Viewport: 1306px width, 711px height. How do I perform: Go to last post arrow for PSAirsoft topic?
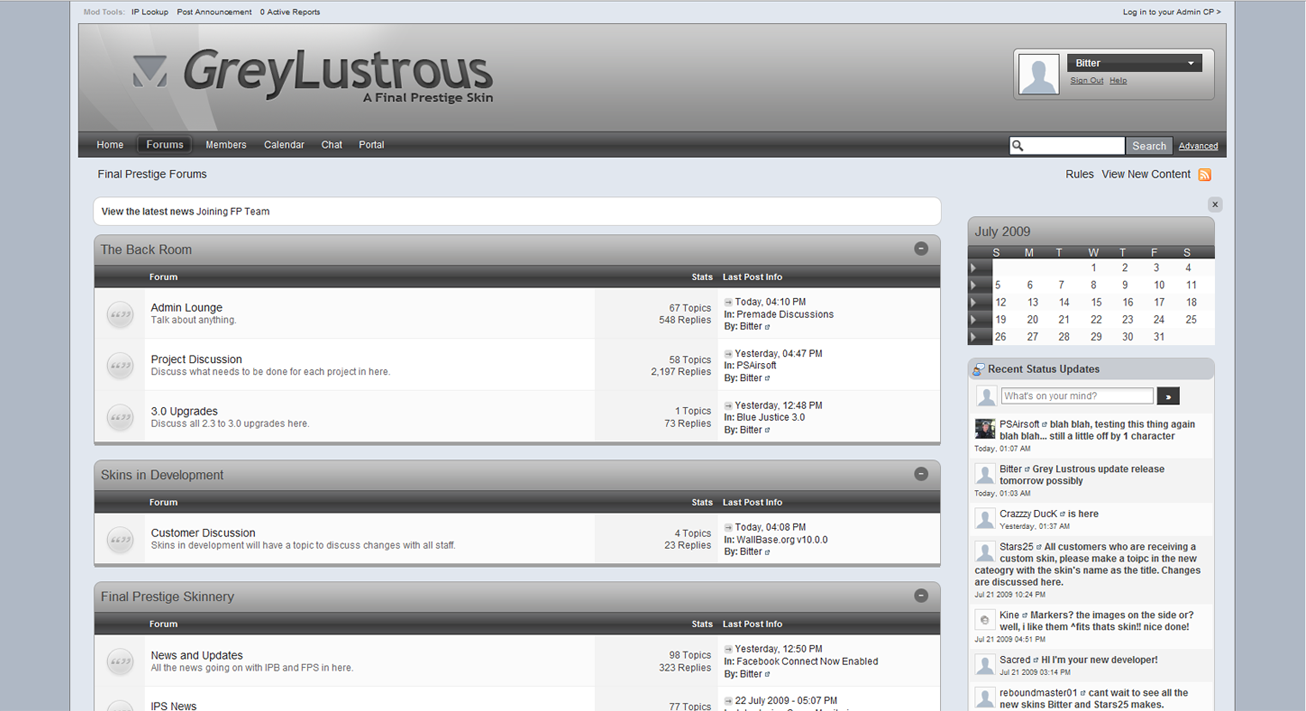tap(729, 354)
